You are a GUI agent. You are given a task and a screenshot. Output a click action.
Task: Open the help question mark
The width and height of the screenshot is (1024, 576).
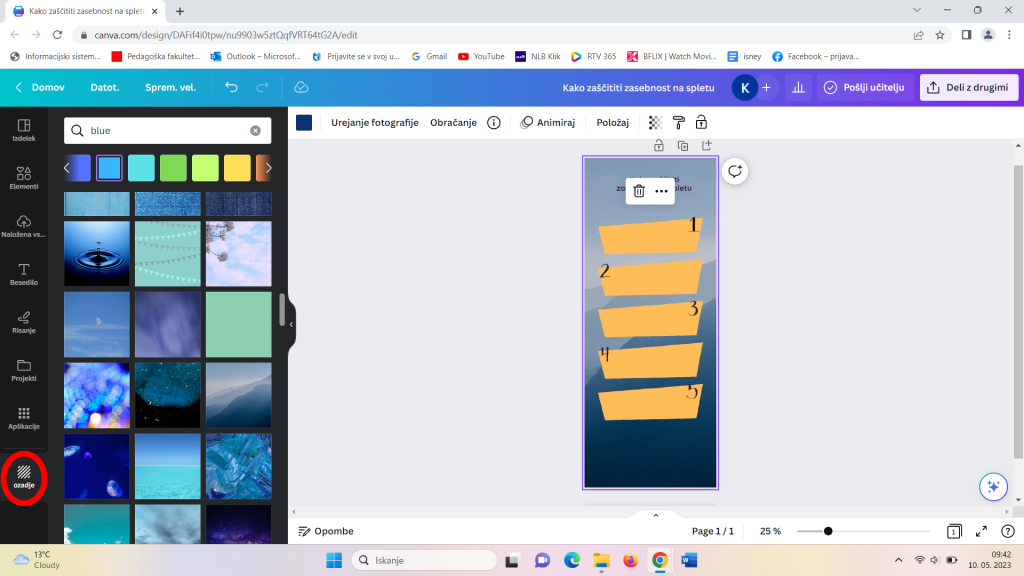tap(1008, 531)
